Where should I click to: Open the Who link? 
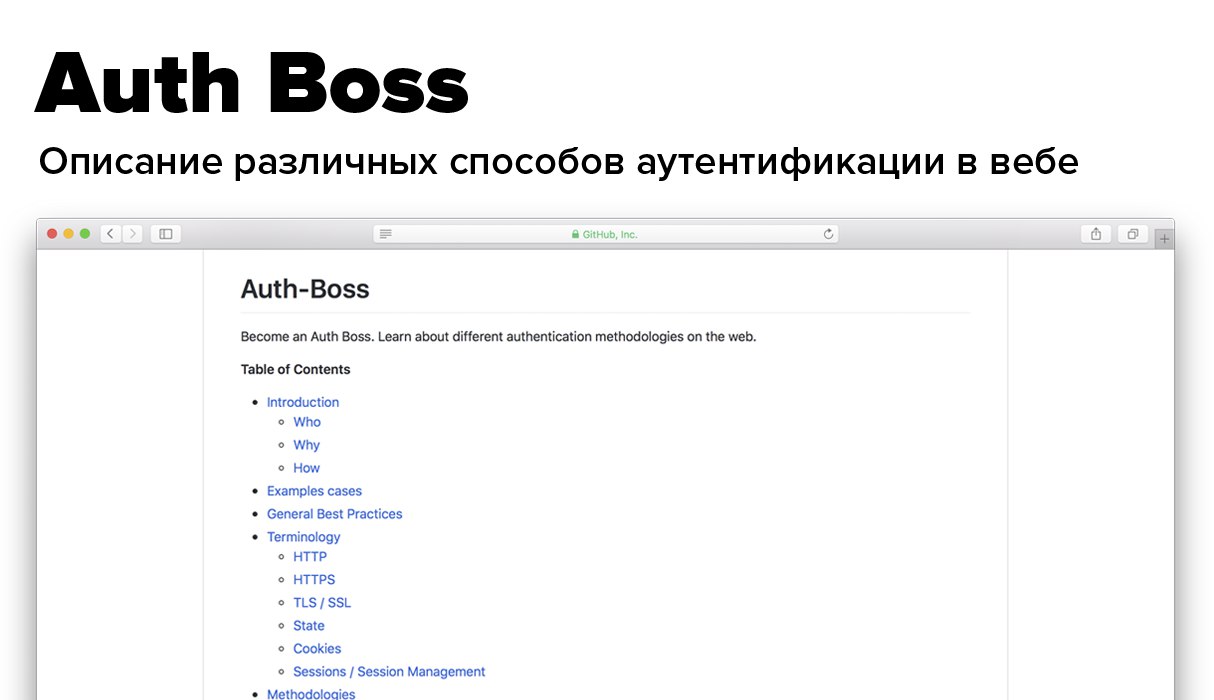tap(307, 422)
